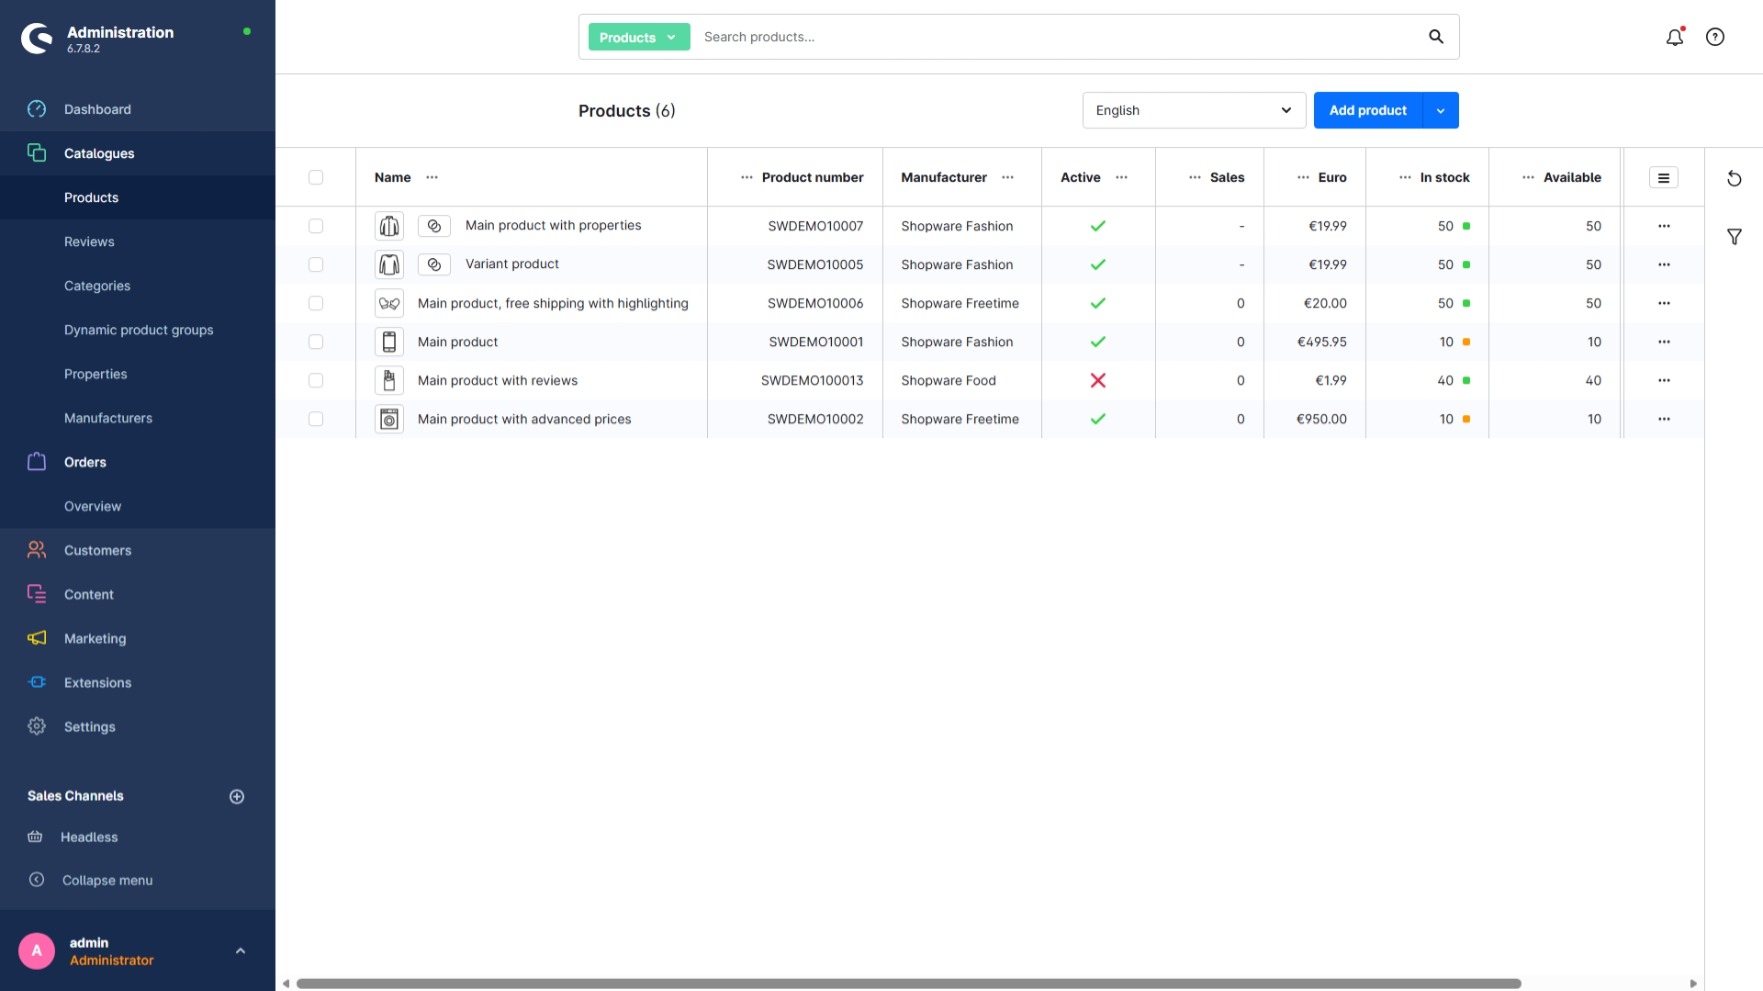Expand the Add product arrow dropdown
Image resolution: width=1763 pixels, height=991 pixels.
(1440, 110)
